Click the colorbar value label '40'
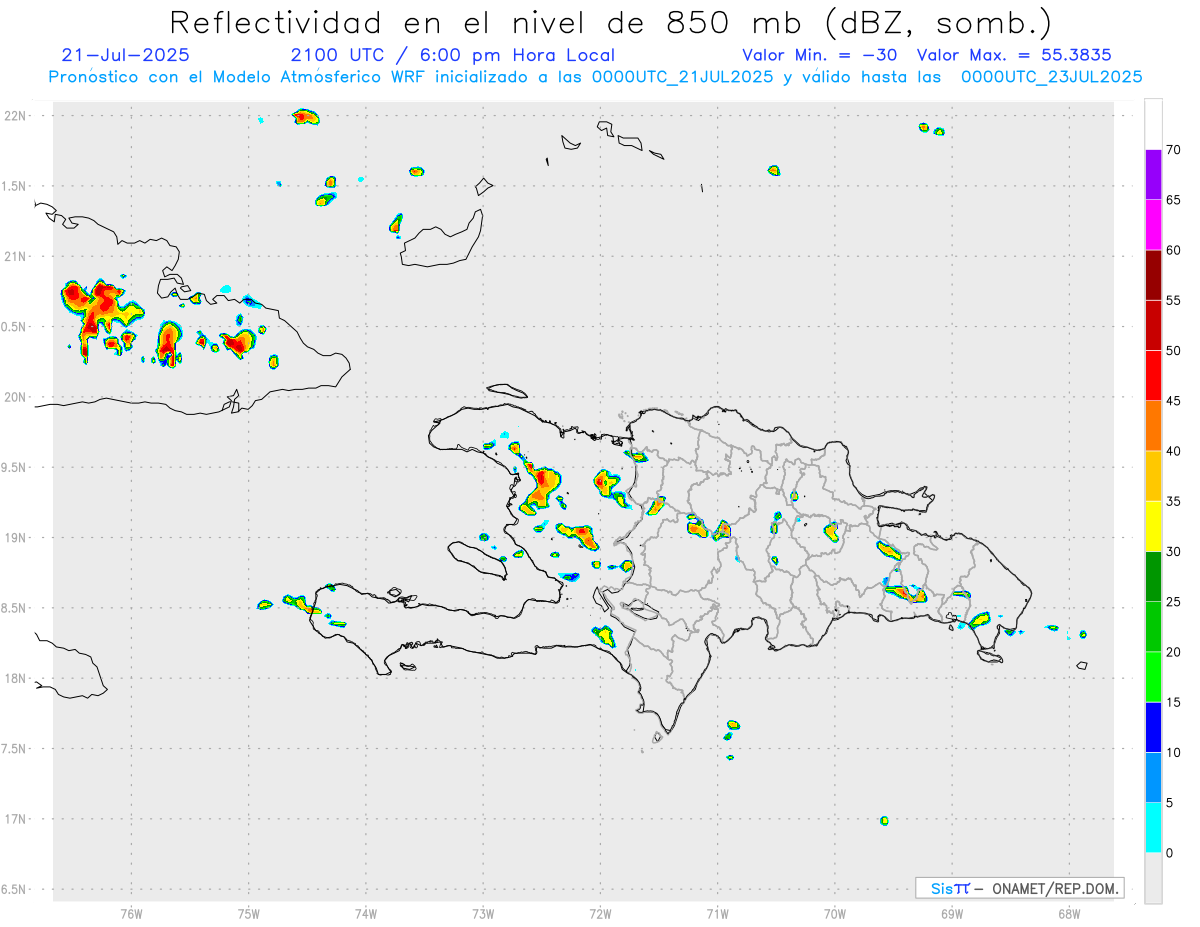1200x927 pixels. pyautogui.click(x=1174, y=451)
